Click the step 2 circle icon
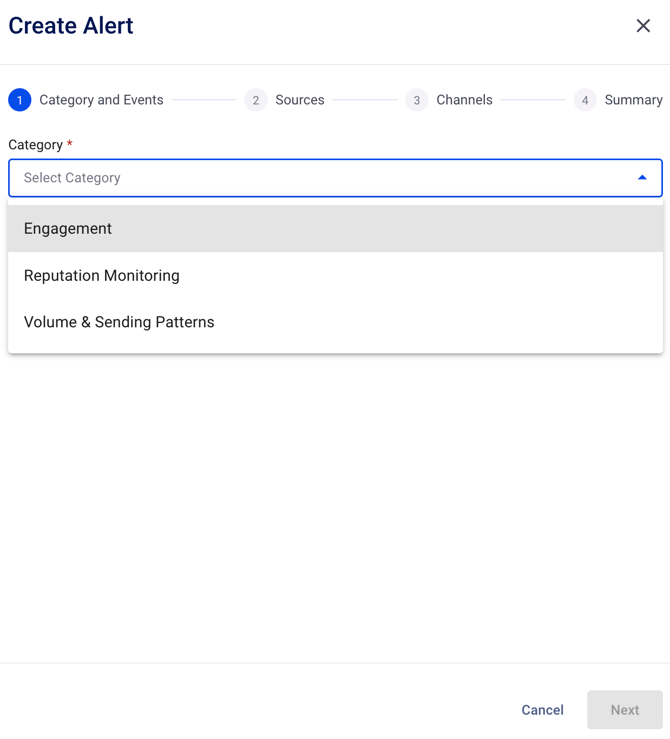Viewport: 670px width, 739px height. coord(256,100)
